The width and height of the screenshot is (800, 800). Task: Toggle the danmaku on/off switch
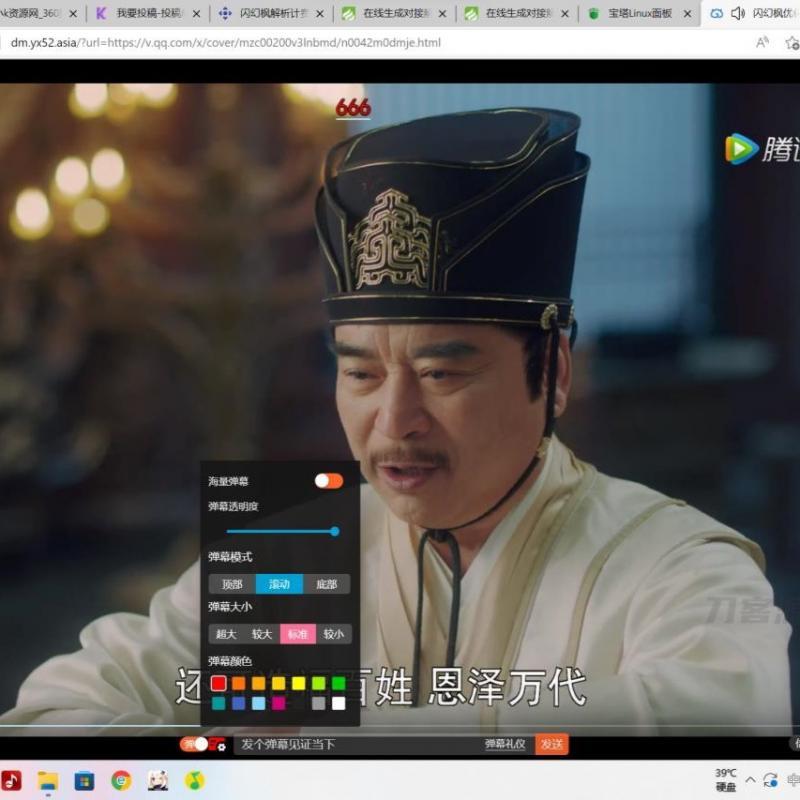click(x=195, y=744)
